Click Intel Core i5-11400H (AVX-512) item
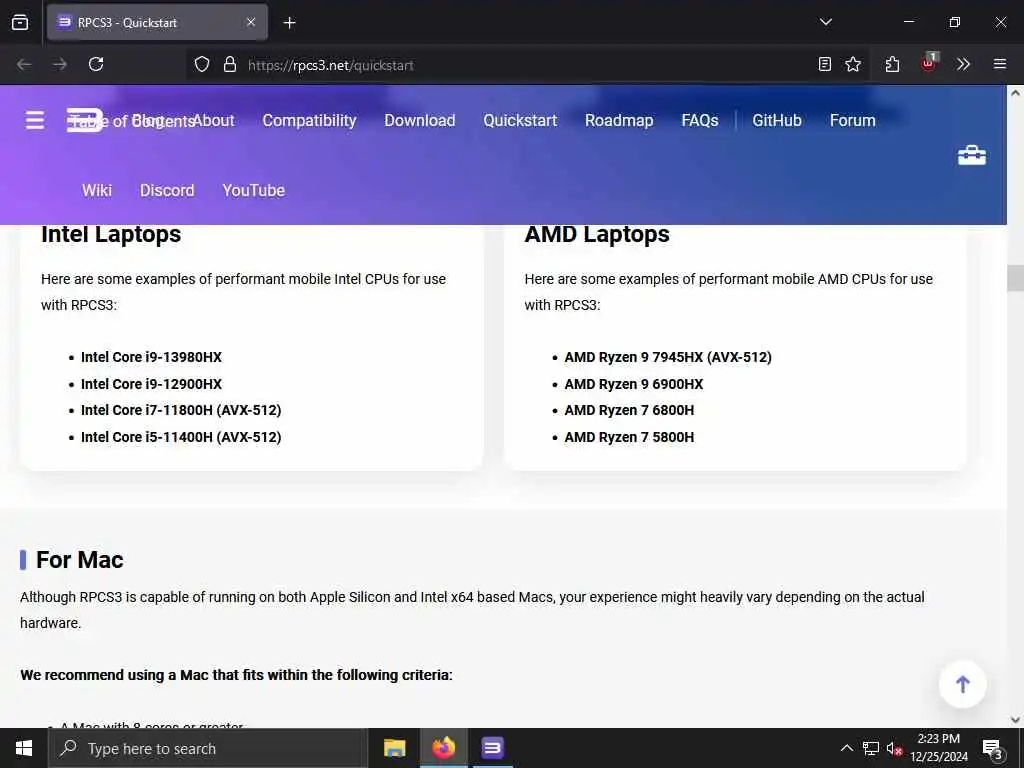Image resolution: width=1024 pixels, height=768 pixels. (181, 437)
